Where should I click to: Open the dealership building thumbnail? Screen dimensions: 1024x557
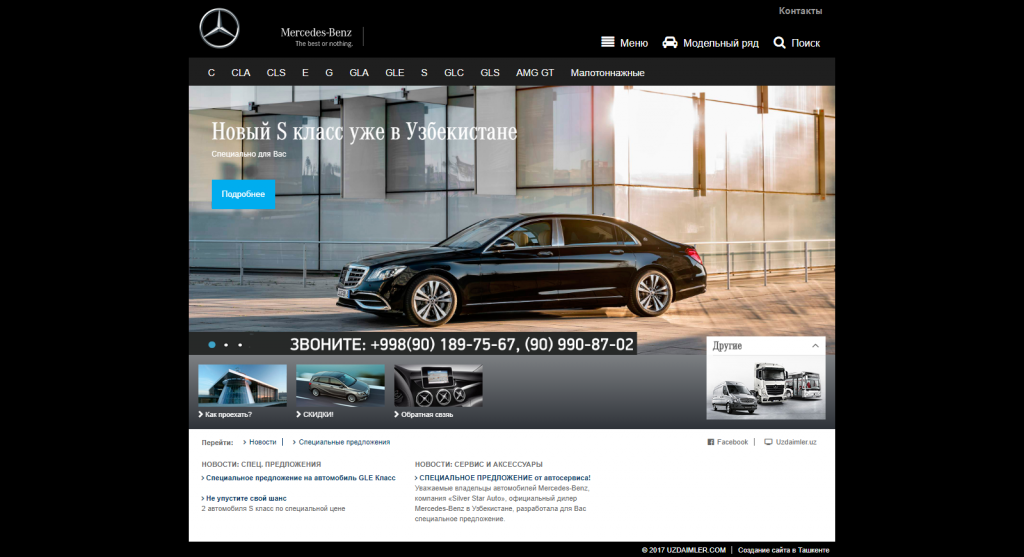tap(242, 385)
